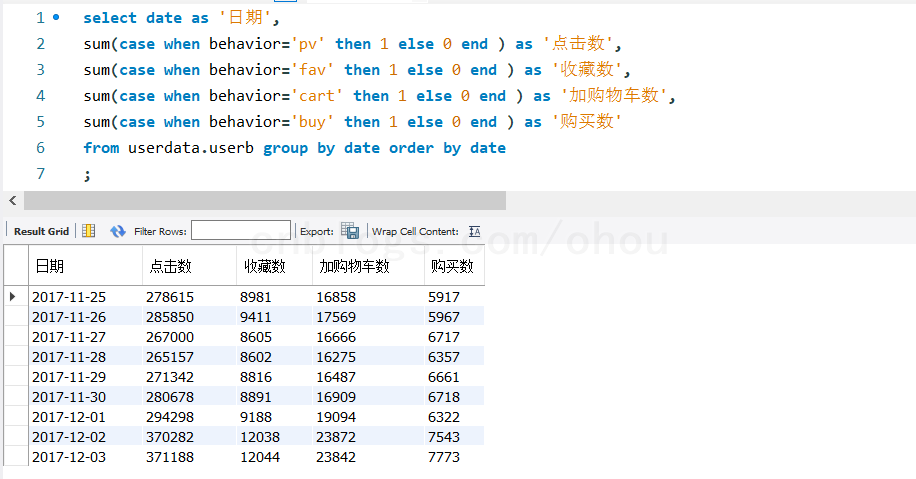Click the value 371188

pyautogui.click(x=170, y=457)
